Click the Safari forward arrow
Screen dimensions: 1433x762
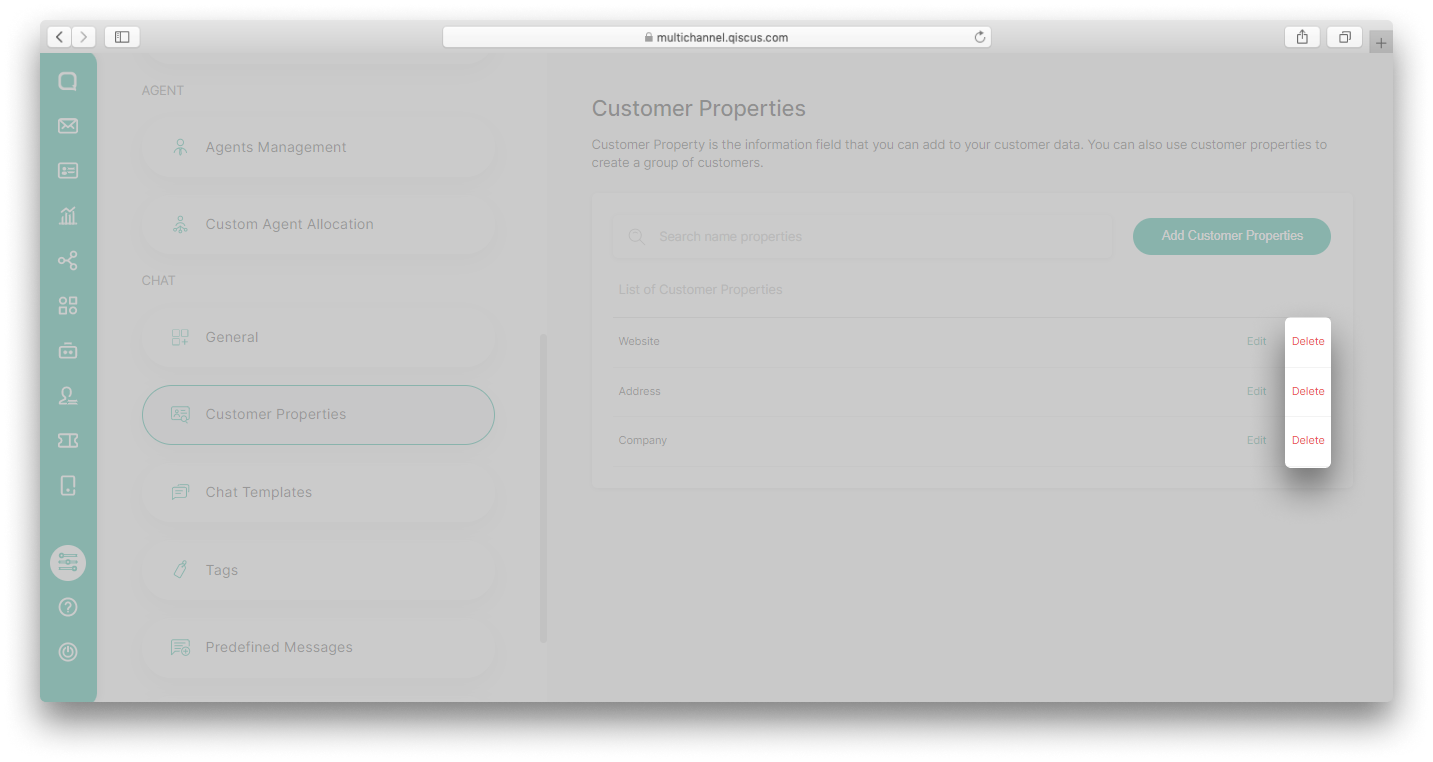[84, 37]
